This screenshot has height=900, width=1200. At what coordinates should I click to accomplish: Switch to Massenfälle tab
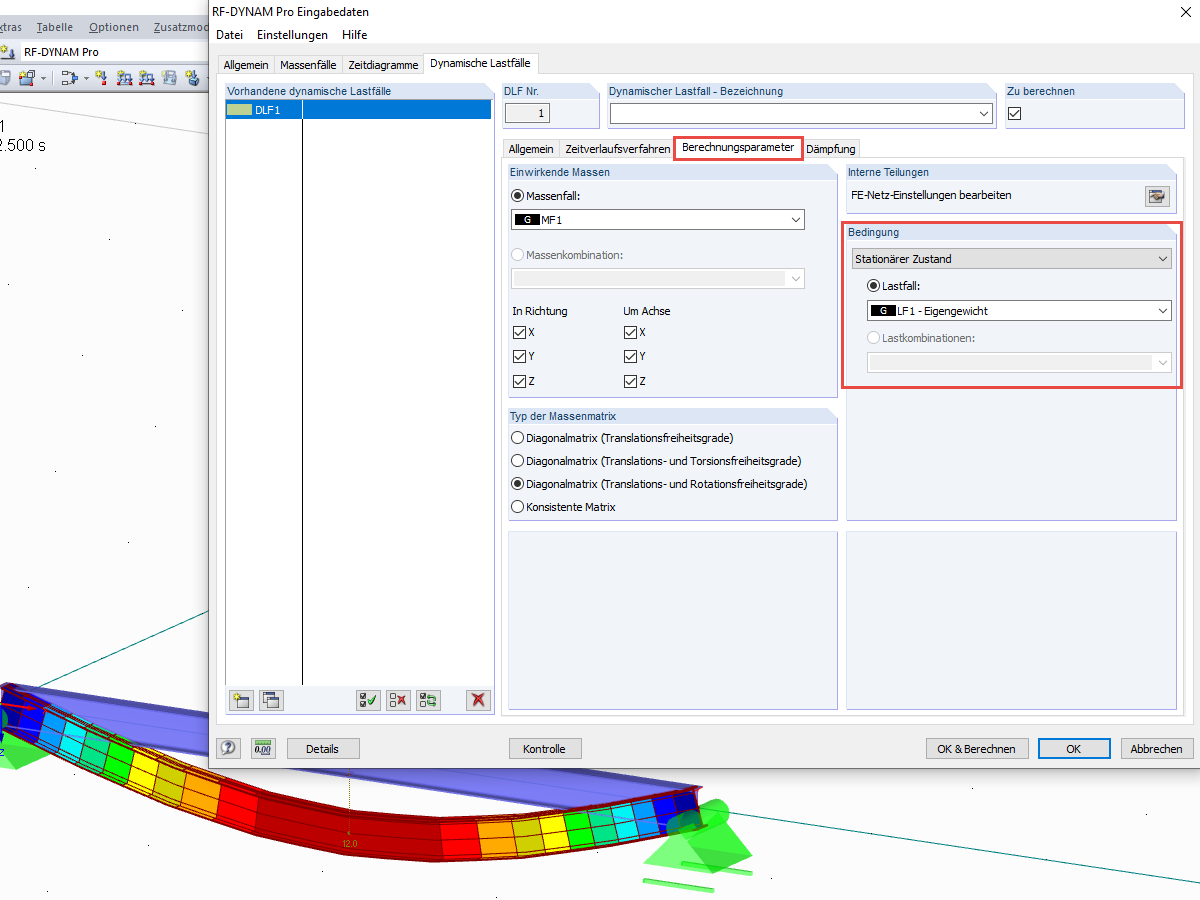click(x=308, y=65)
